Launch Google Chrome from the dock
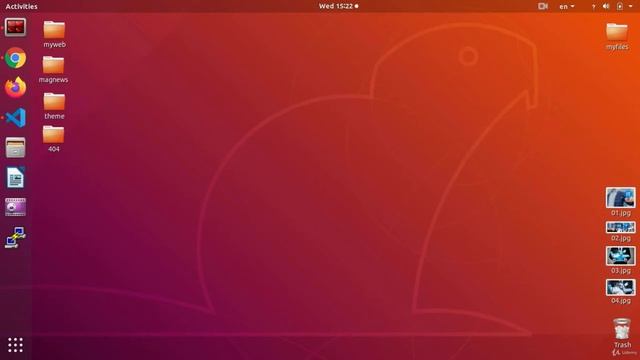This screenshot has width=640, height=360. coord(16,58)
